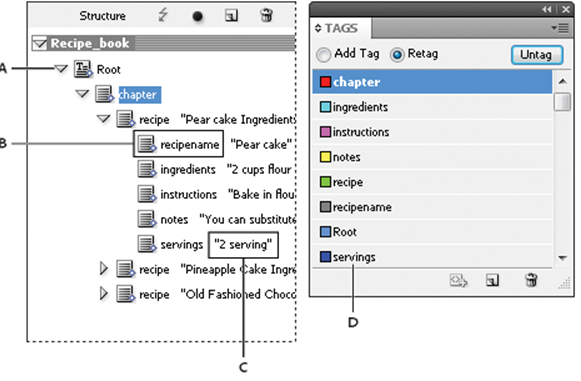Click the recipename element icon
Viewport: 581px width, 381px height.
pyautogui.click(x=147, y=144)
